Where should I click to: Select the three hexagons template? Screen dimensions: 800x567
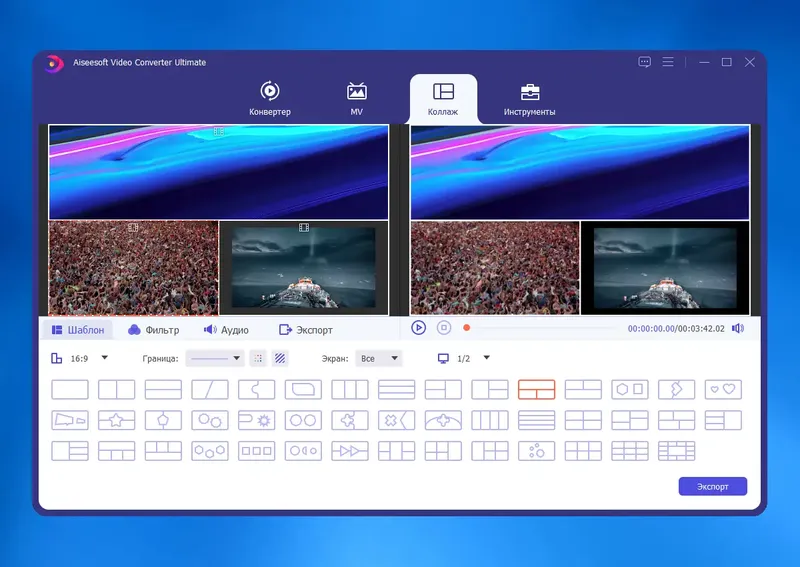pos(210,451)
